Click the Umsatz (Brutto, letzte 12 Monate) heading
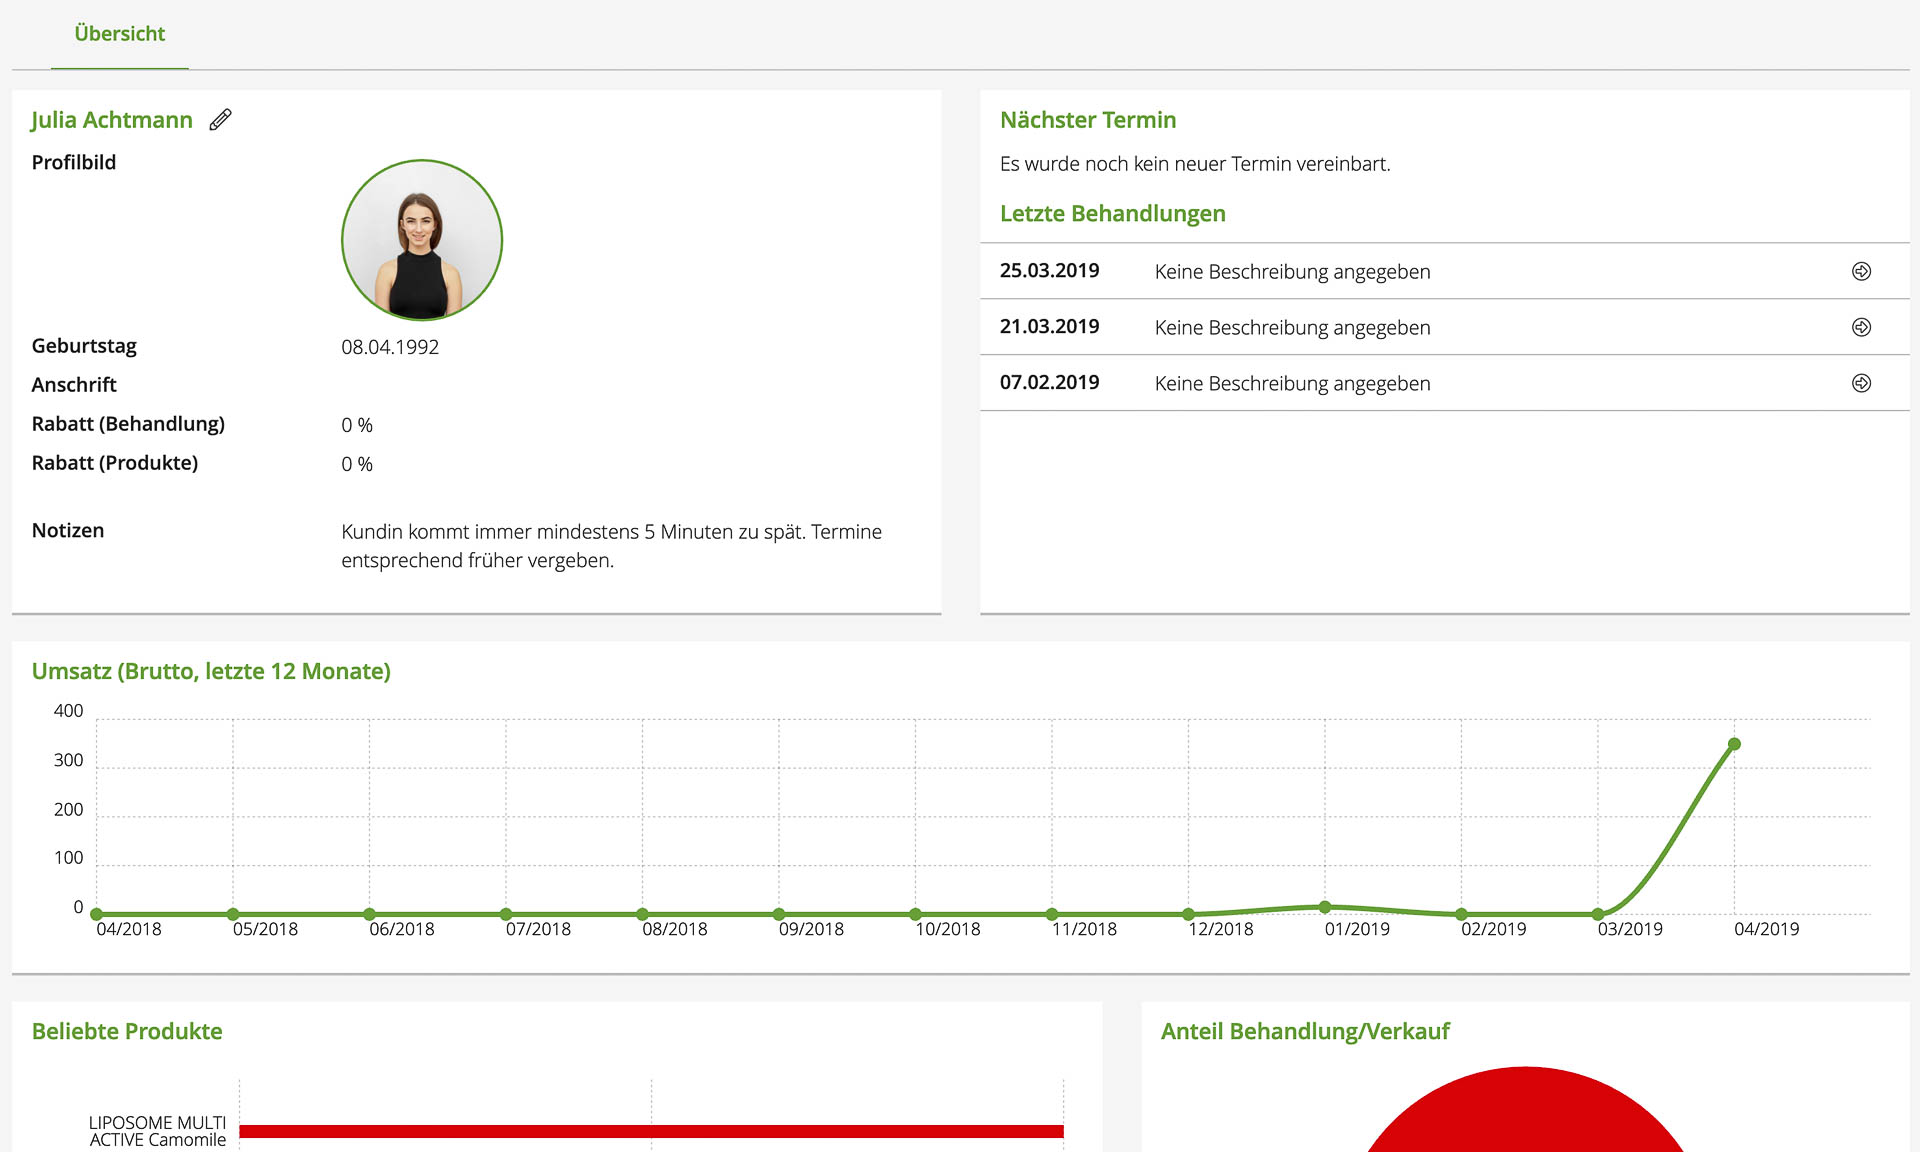The width and height of the screenshot is (1920, 1152). [211, 671]
